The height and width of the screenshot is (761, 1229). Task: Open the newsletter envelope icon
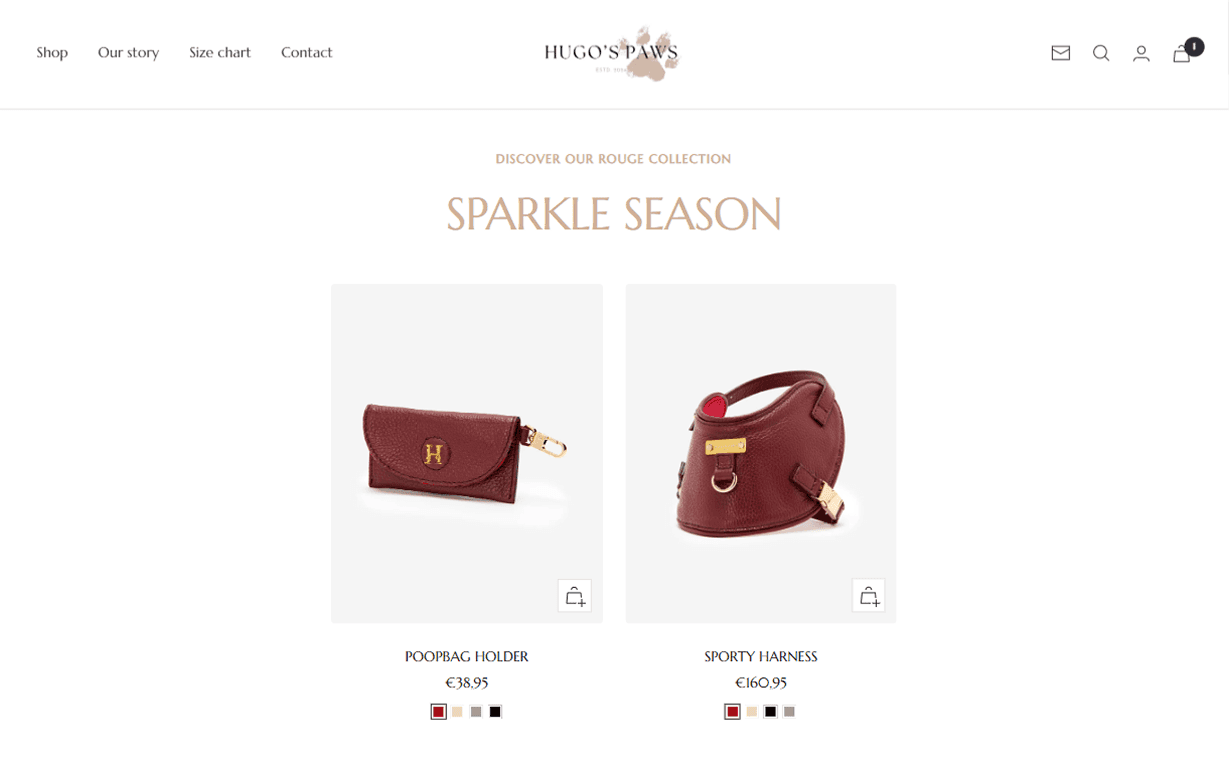coord(1061,53)
